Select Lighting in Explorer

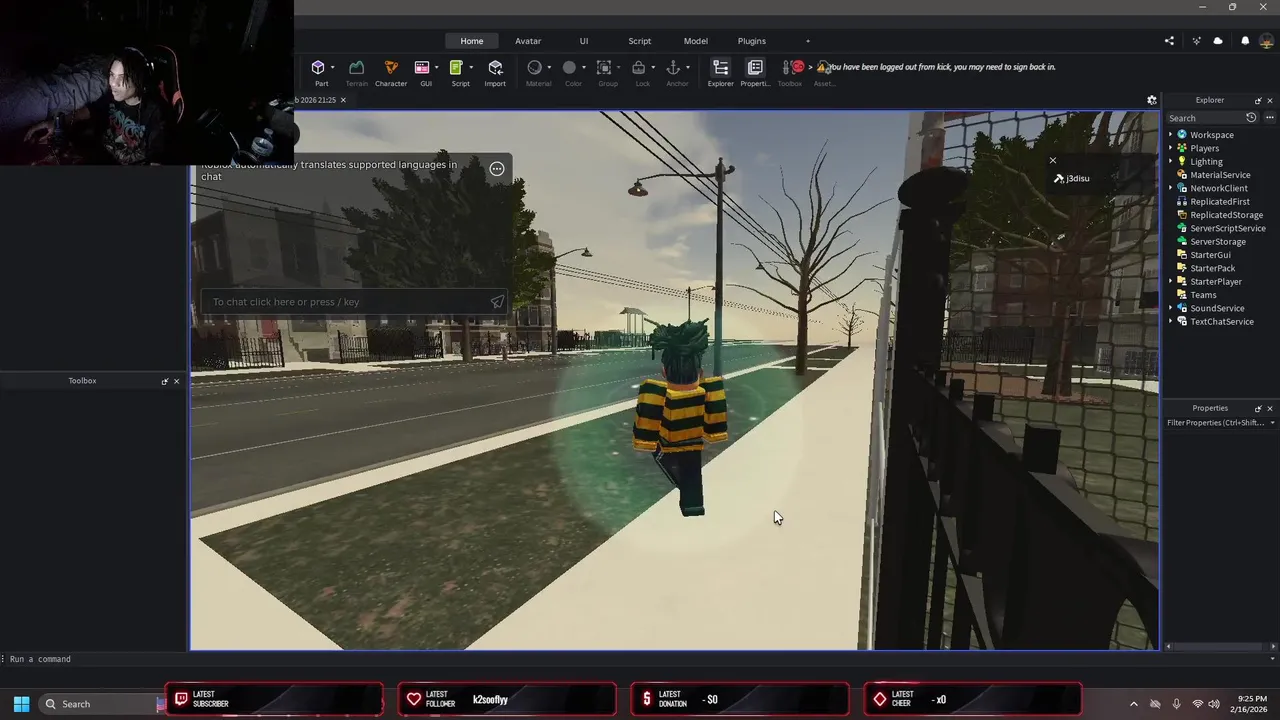point(1206,161)
